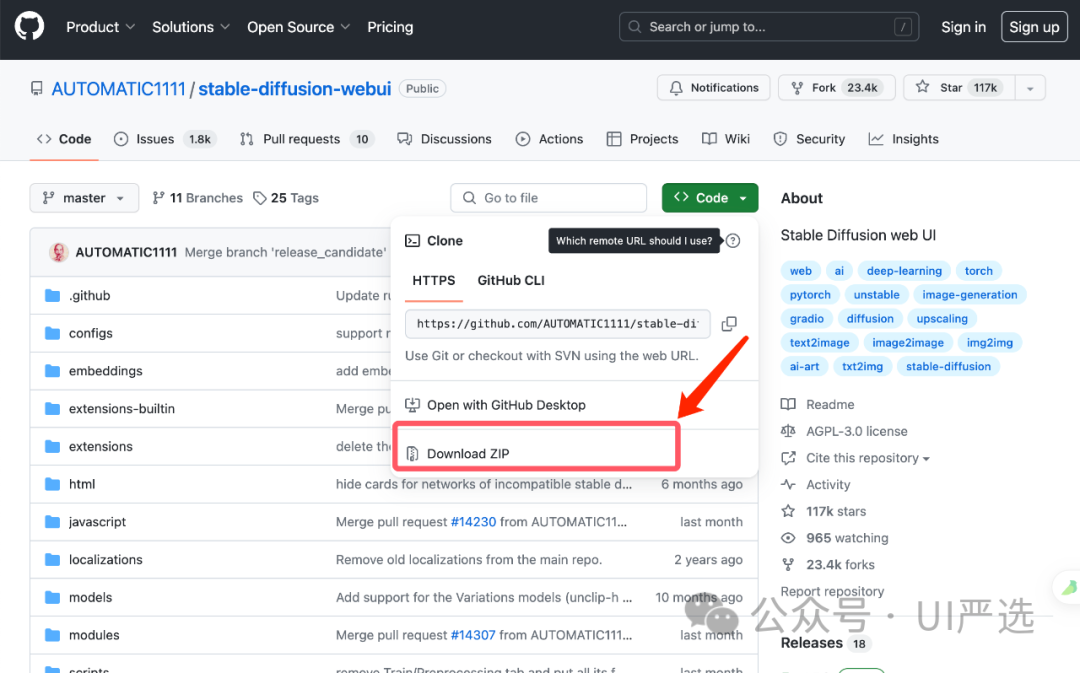Click the Go to file search field
Image resolution: width=1080 pixels, height=673 pixels.
click(548, 198)
